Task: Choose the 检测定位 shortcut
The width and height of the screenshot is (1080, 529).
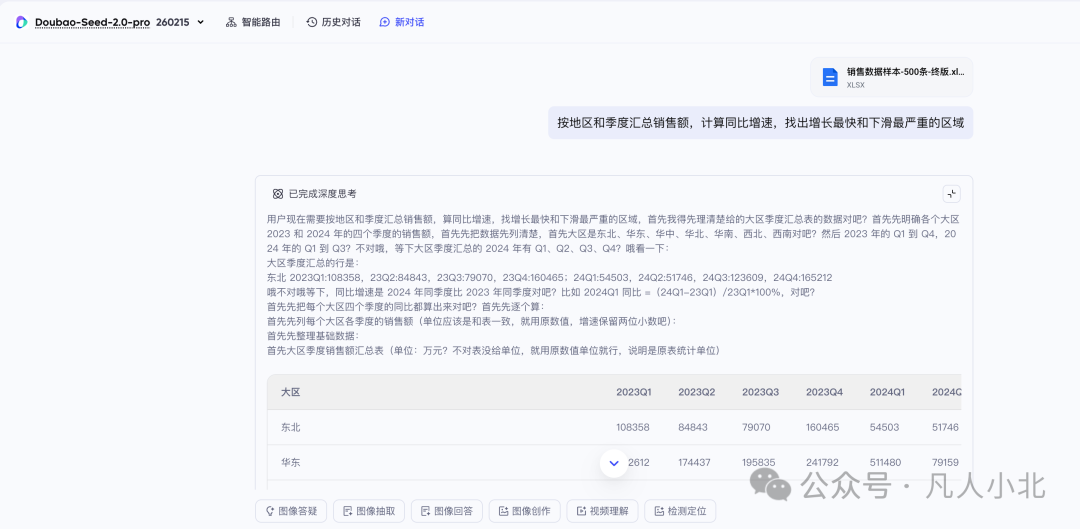Action: [680, 511]
